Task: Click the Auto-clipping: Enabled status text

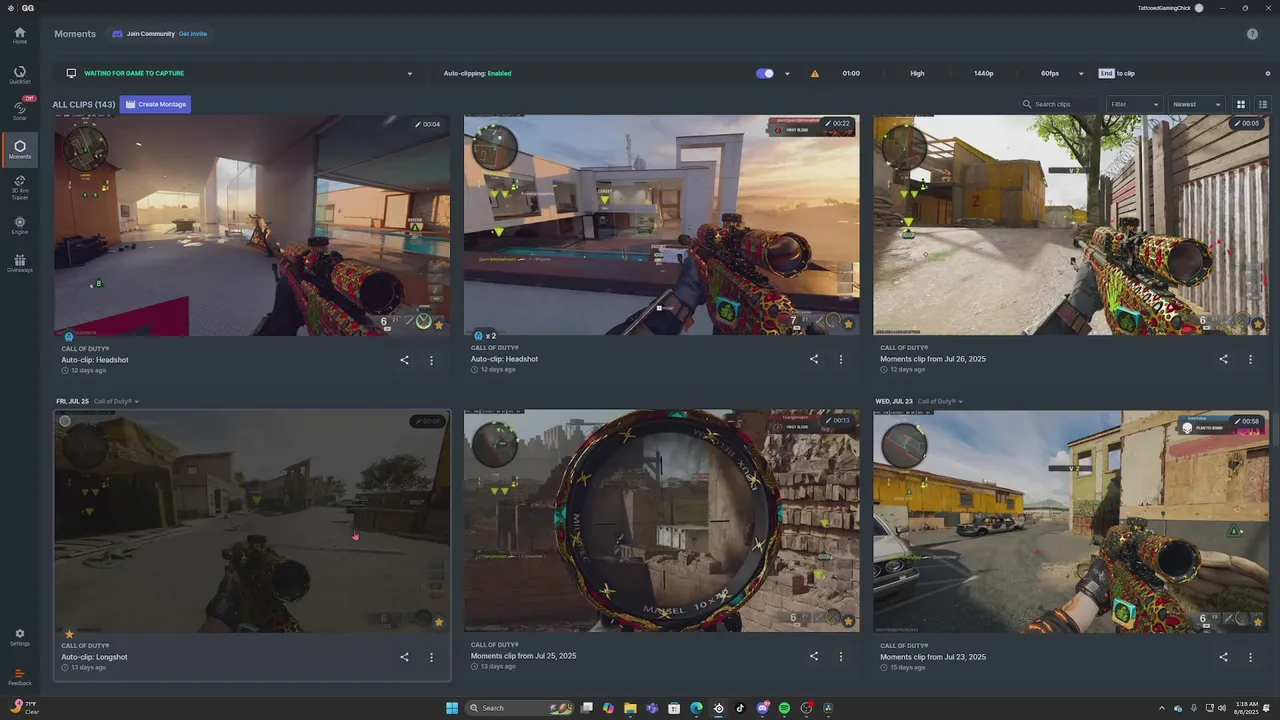Action: coord(477,73)
